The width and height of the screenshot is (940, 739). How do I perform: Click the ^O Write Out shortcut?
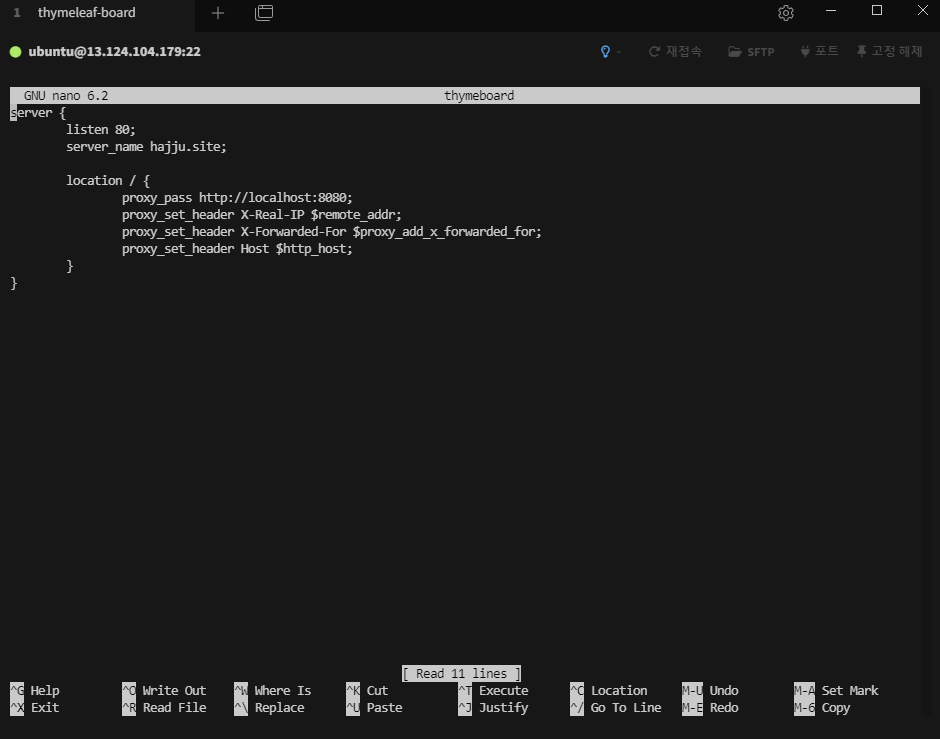tap(164, 690)
